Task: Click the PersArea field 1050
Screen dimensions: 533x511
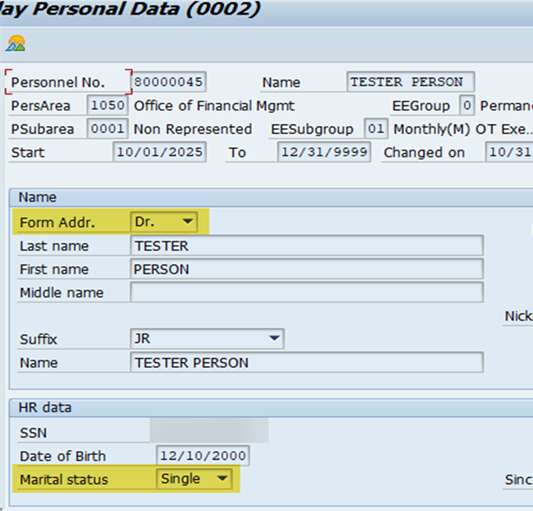Action: click(x=107, y=105)
